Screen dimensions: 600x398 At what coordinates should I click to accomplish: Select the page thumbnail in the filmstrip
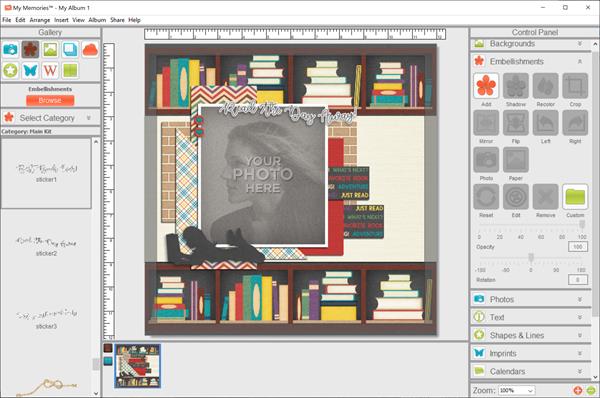coord(138,366)
